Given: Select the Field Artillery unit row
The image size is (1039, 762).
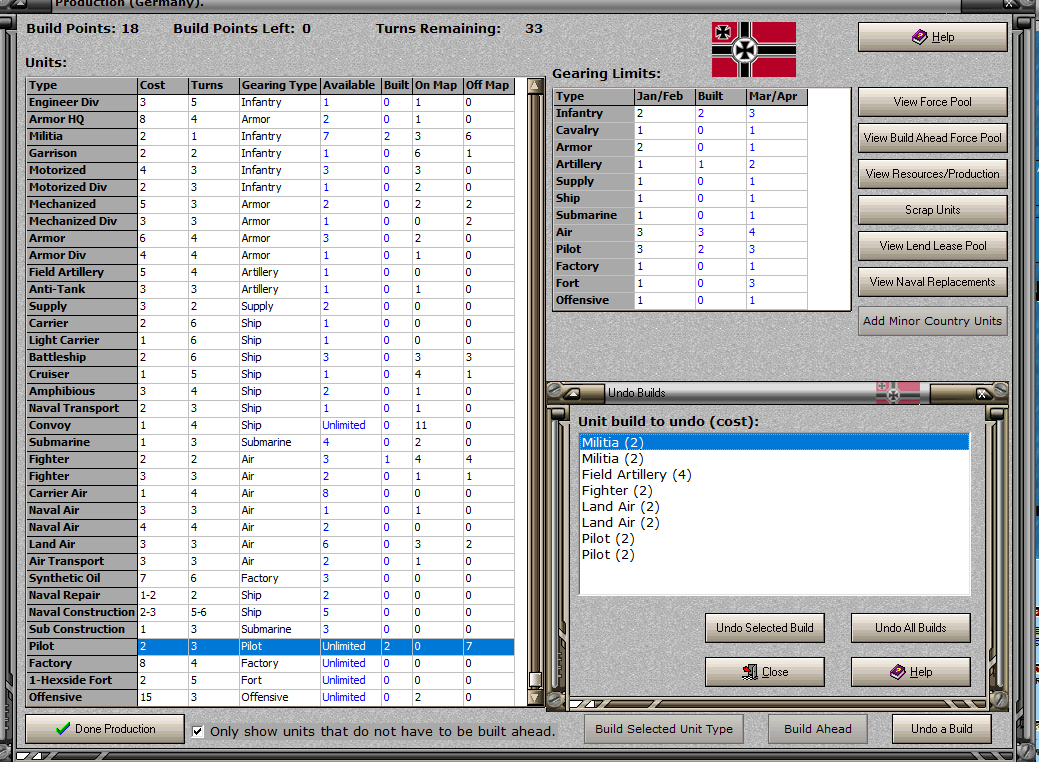Looking at the screenshot, I should click(x=270, y=272).
